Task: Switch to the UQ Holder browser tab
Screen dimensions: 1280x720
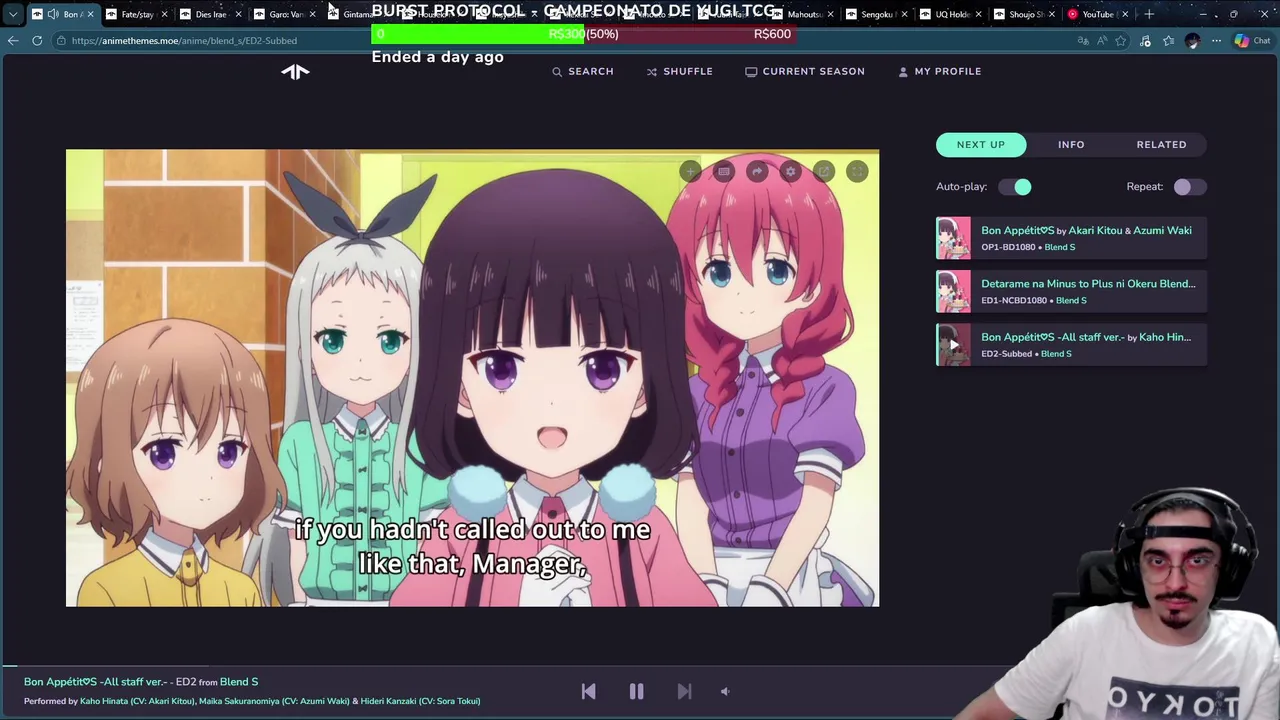Action: point(950,14)
